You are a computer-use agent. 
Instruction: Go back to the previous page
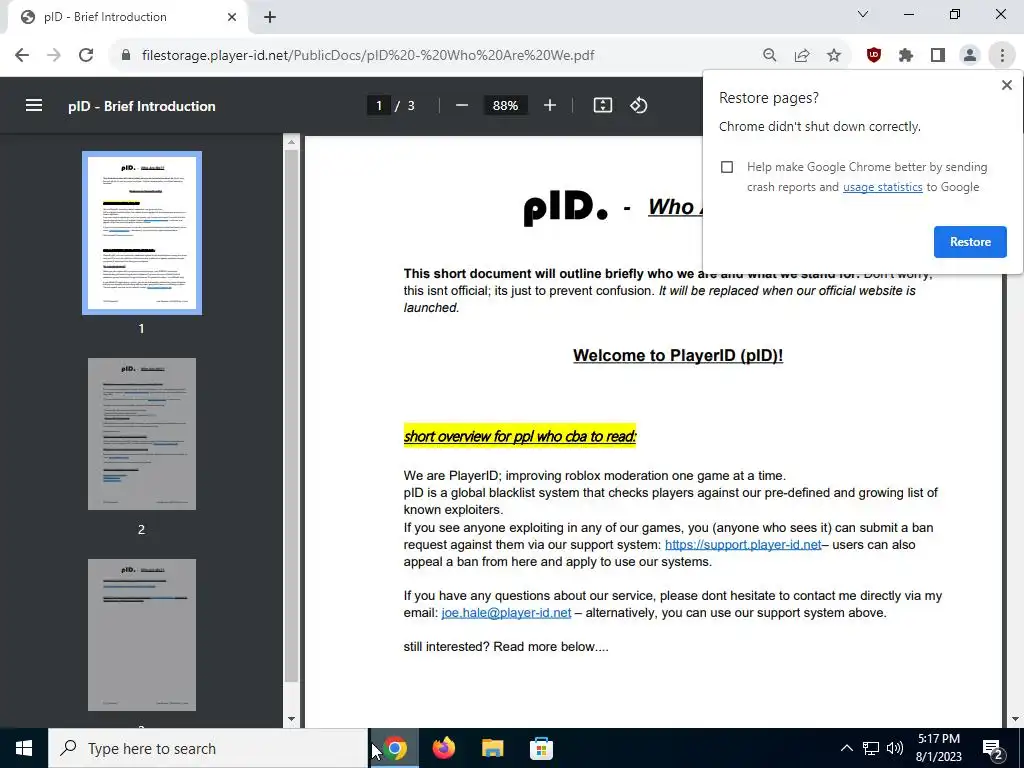click(x=22, y=56)
